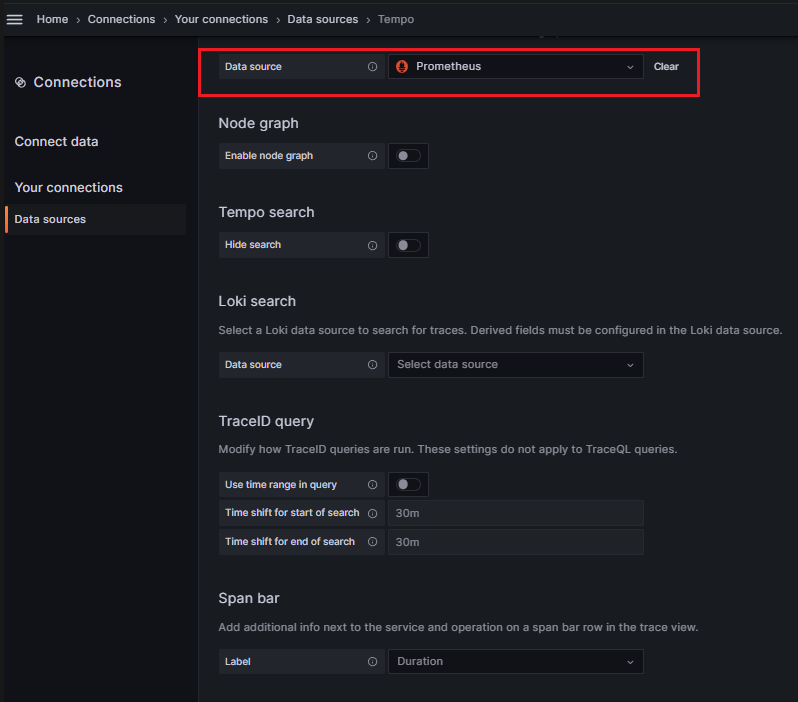Click info icon for Time shift for end of search
Image resolution: width=798 pixels, height=702 pixels.
(372, 542)
